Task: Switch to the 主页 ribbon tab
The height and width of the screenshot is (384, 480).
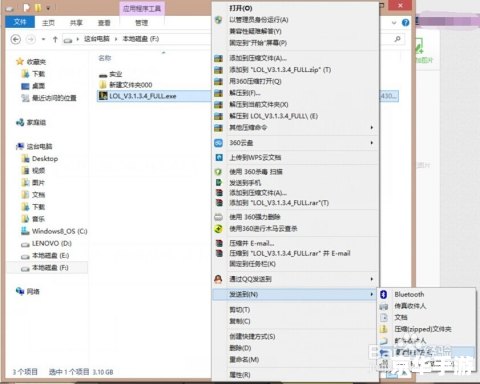Action: (x=48, y=23)
